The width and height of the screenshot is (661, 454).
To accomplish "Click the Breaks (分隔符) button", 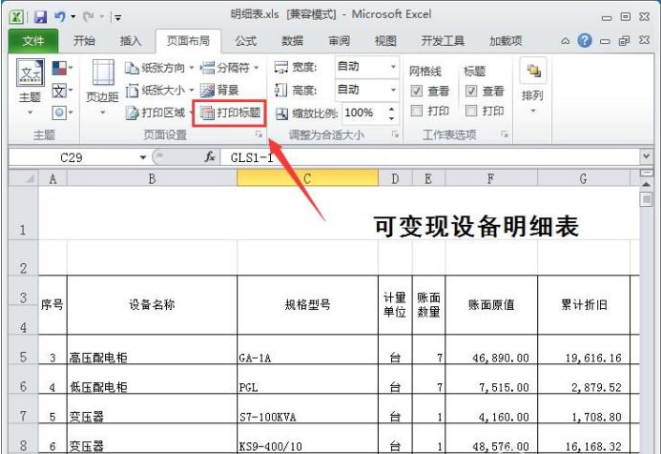I will [x=229, y=67].
